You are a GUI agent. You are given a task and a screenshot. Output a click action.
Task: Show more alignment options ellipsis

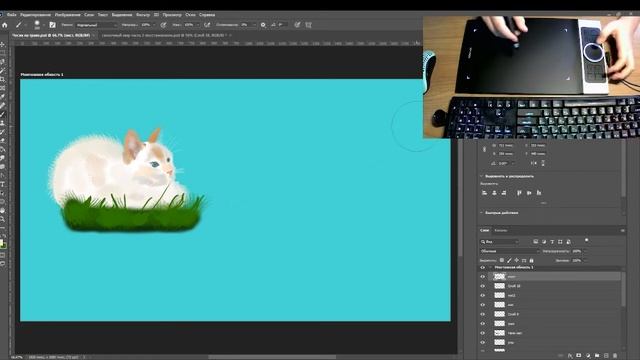point(543,203)
